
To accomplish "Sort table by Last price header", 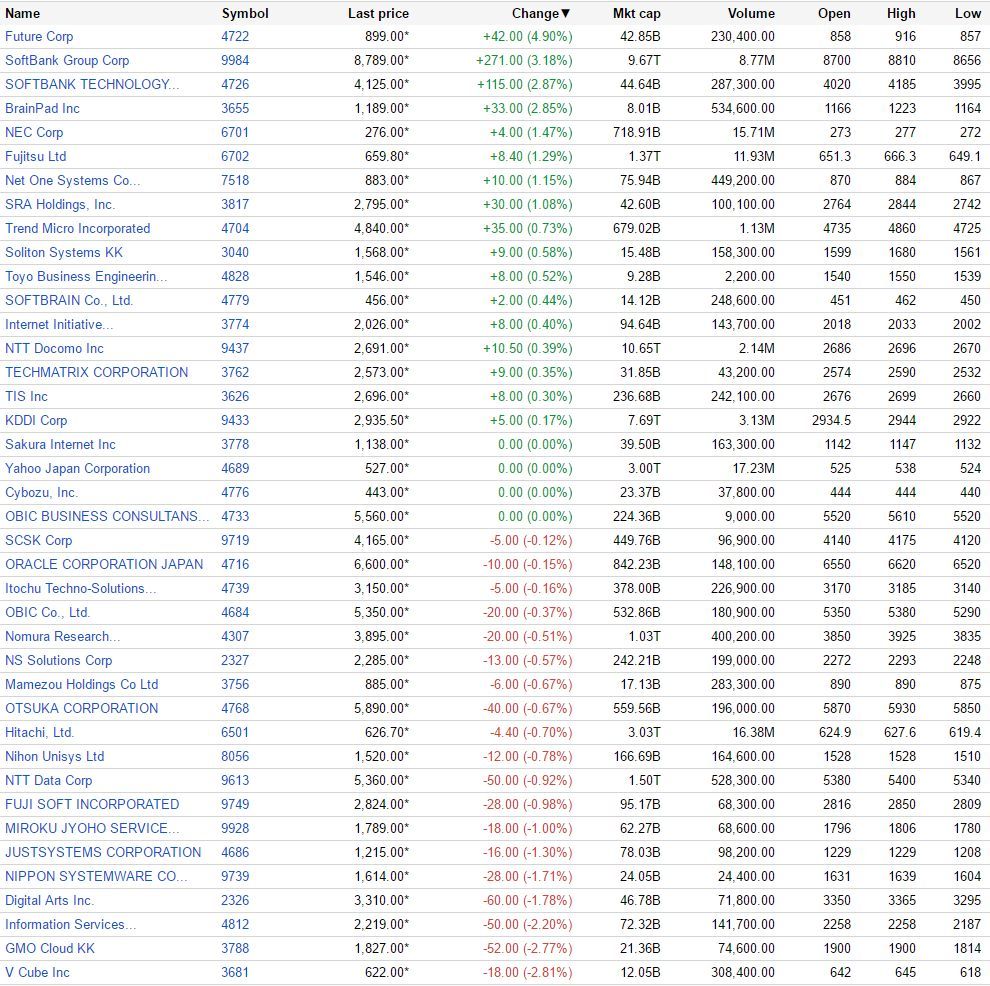I will [x=378, y=13].
